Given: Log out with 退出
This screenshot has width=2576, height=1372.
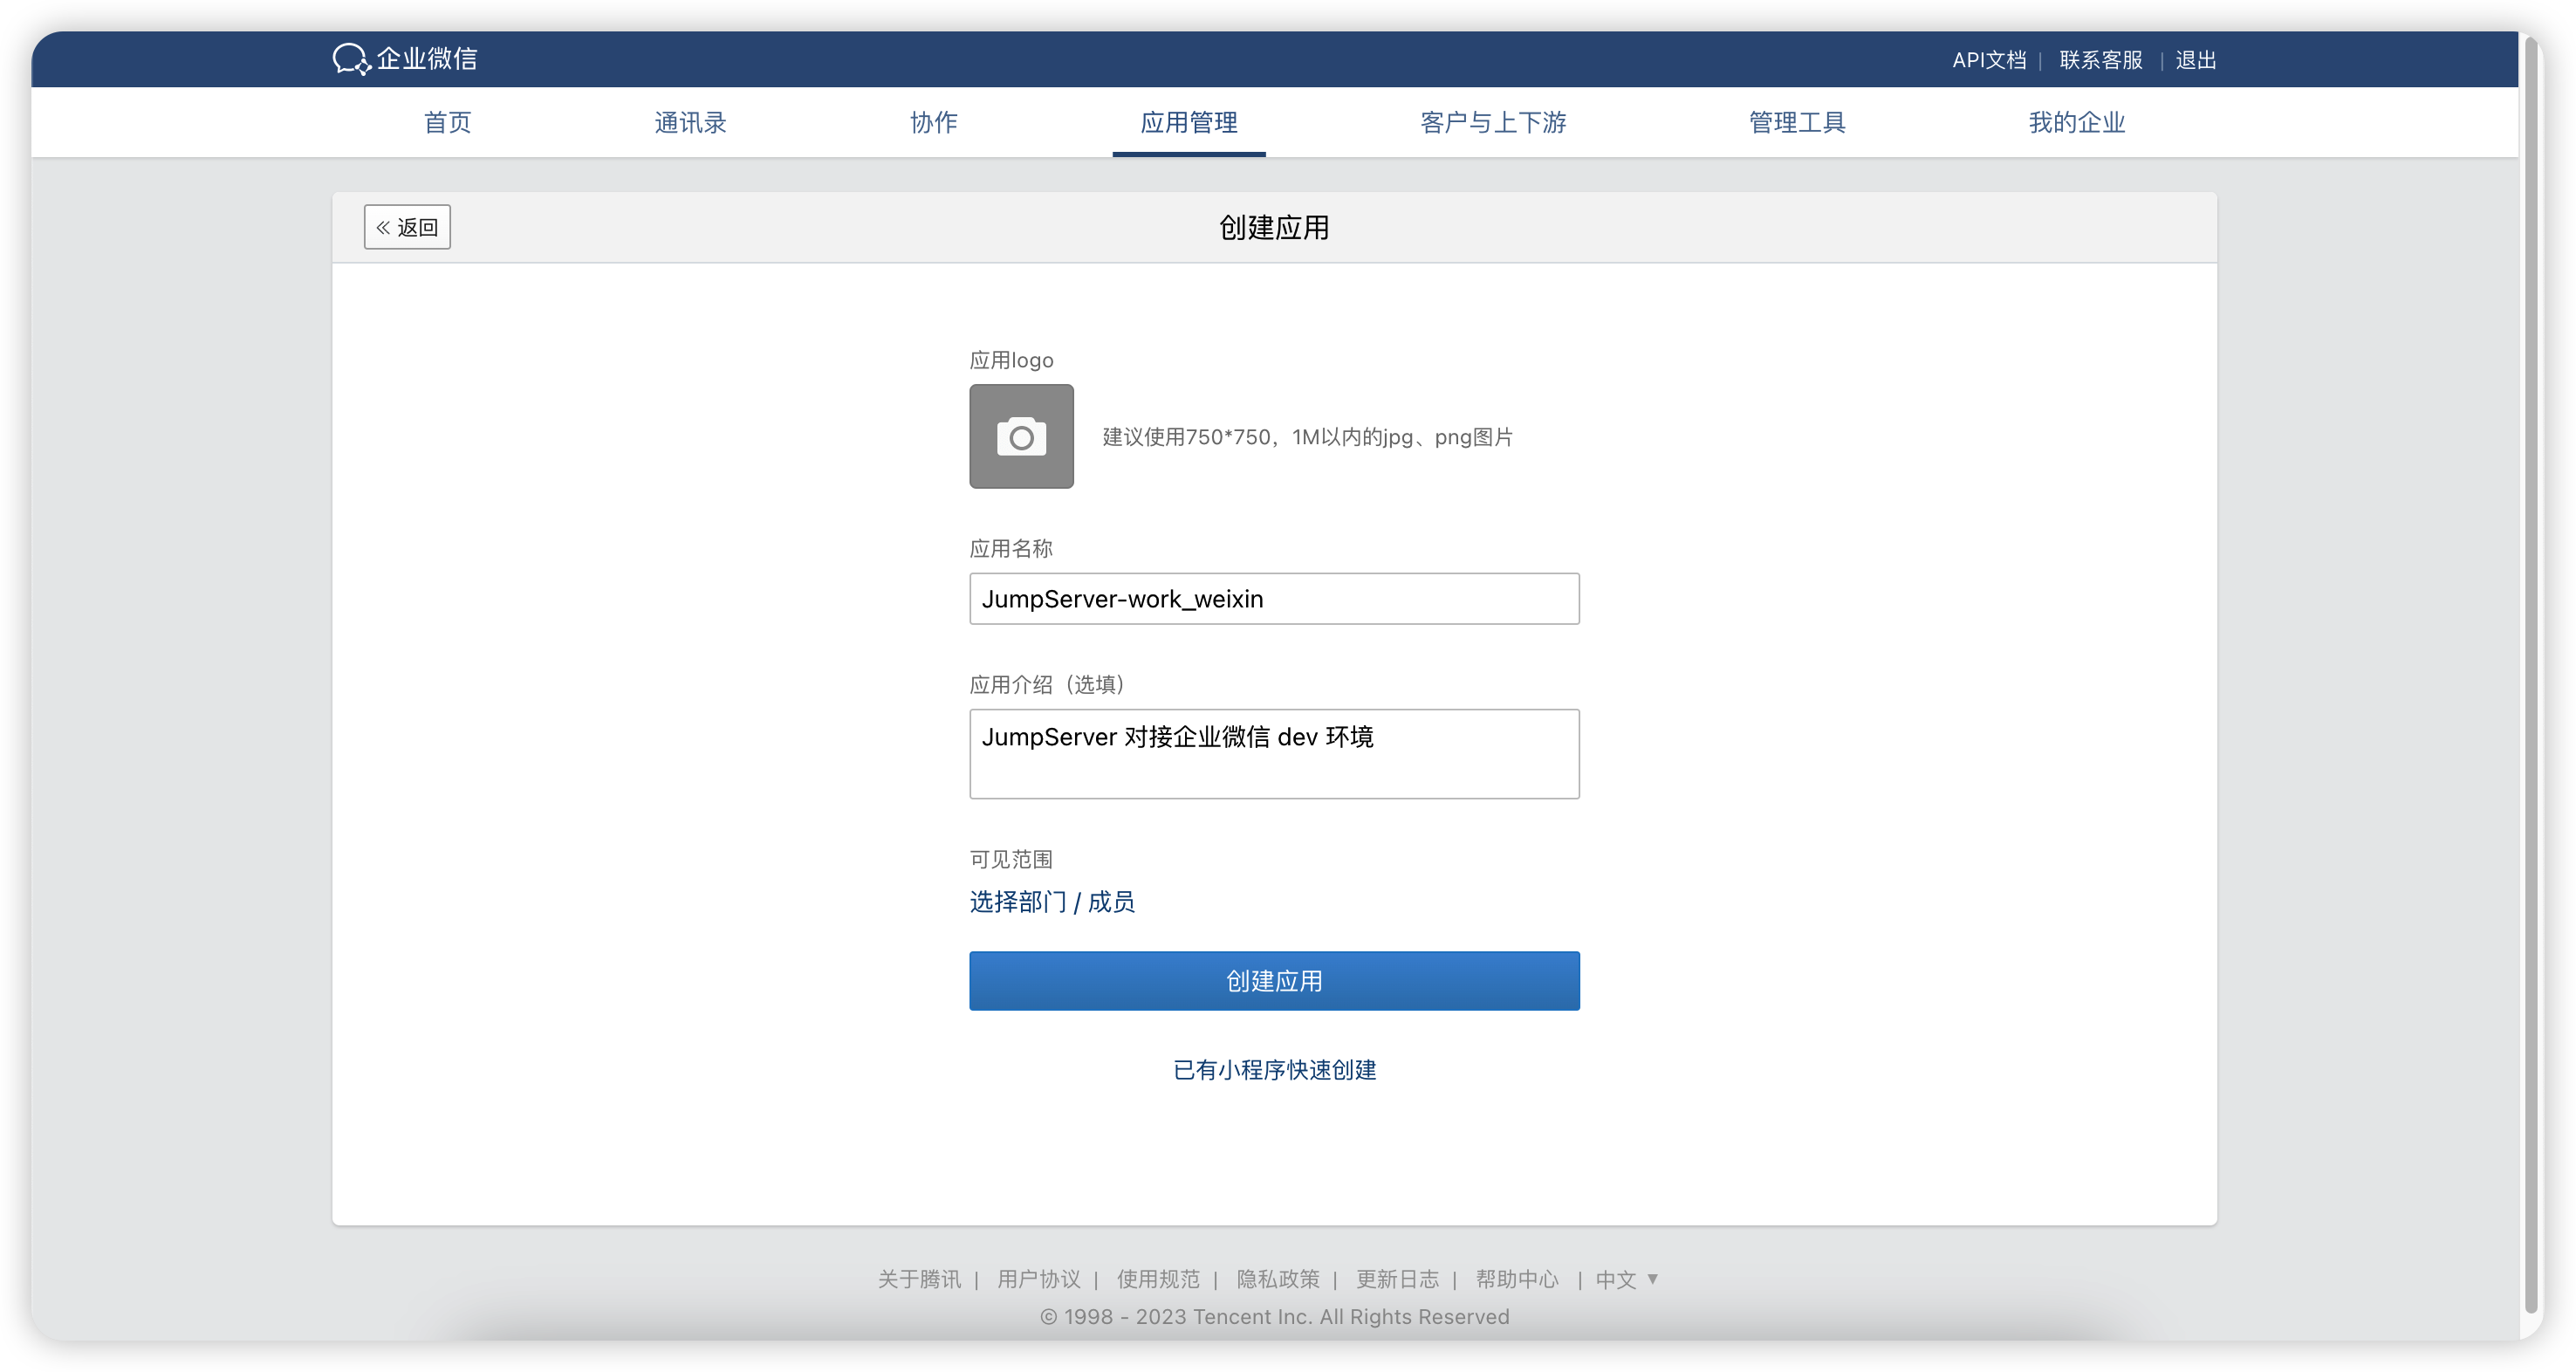Looking at the screenshot, I should point(2196,60).
